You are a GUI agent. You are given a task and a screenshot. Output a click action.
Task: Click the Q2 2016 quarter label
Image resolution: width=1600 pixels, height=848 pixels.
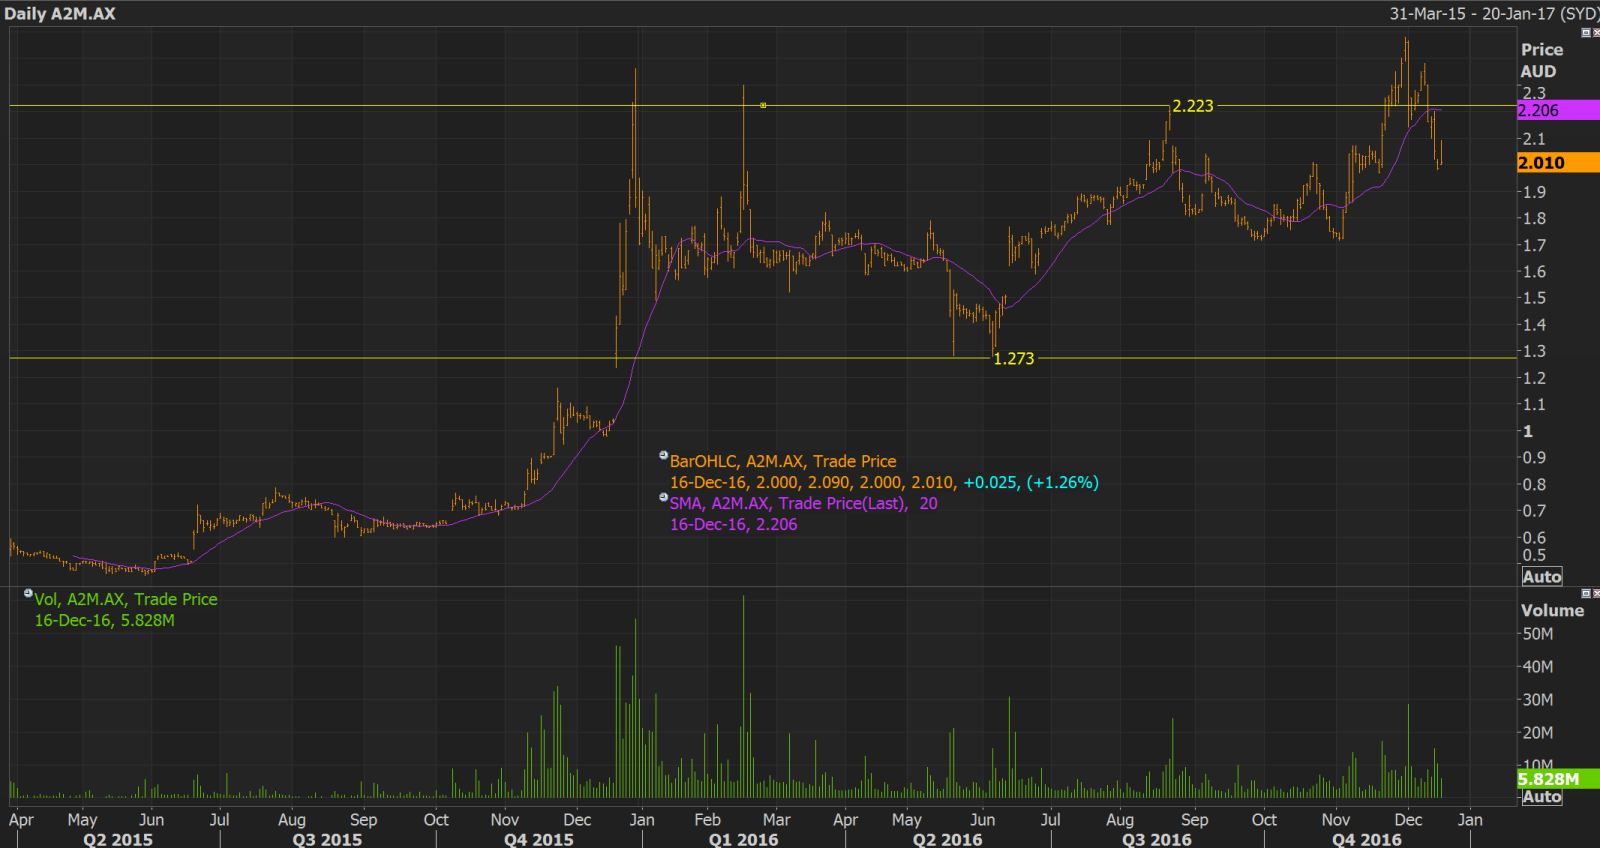pos(947,839)
